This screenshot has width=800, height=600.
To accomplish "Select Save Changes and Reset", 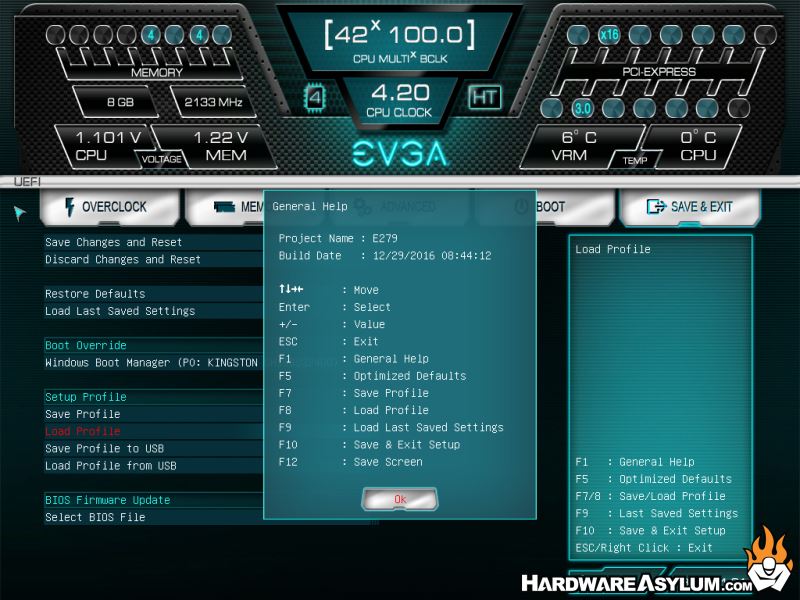I will coord(154,242).
